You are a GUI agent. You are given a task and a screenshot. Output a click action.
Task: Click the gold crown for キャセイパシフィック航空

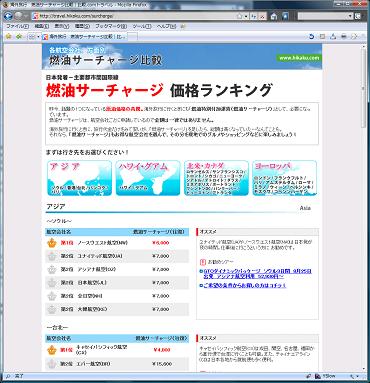(52, 350)
